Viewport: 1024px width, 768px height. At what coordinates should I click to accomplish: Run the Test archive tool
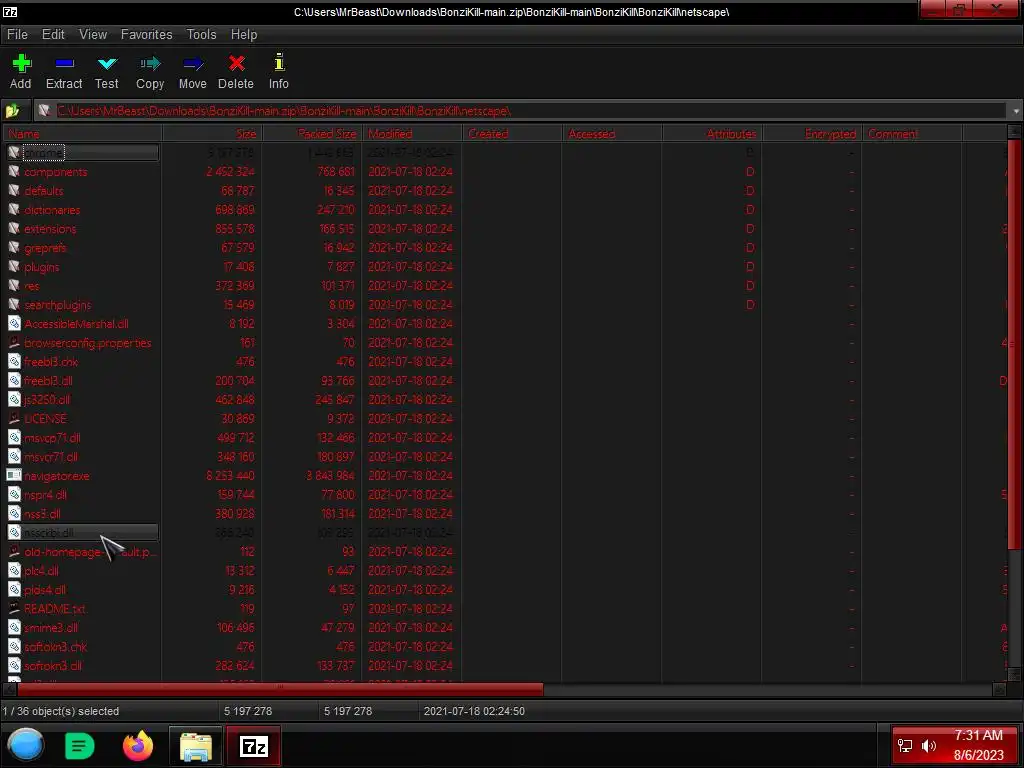107,63
